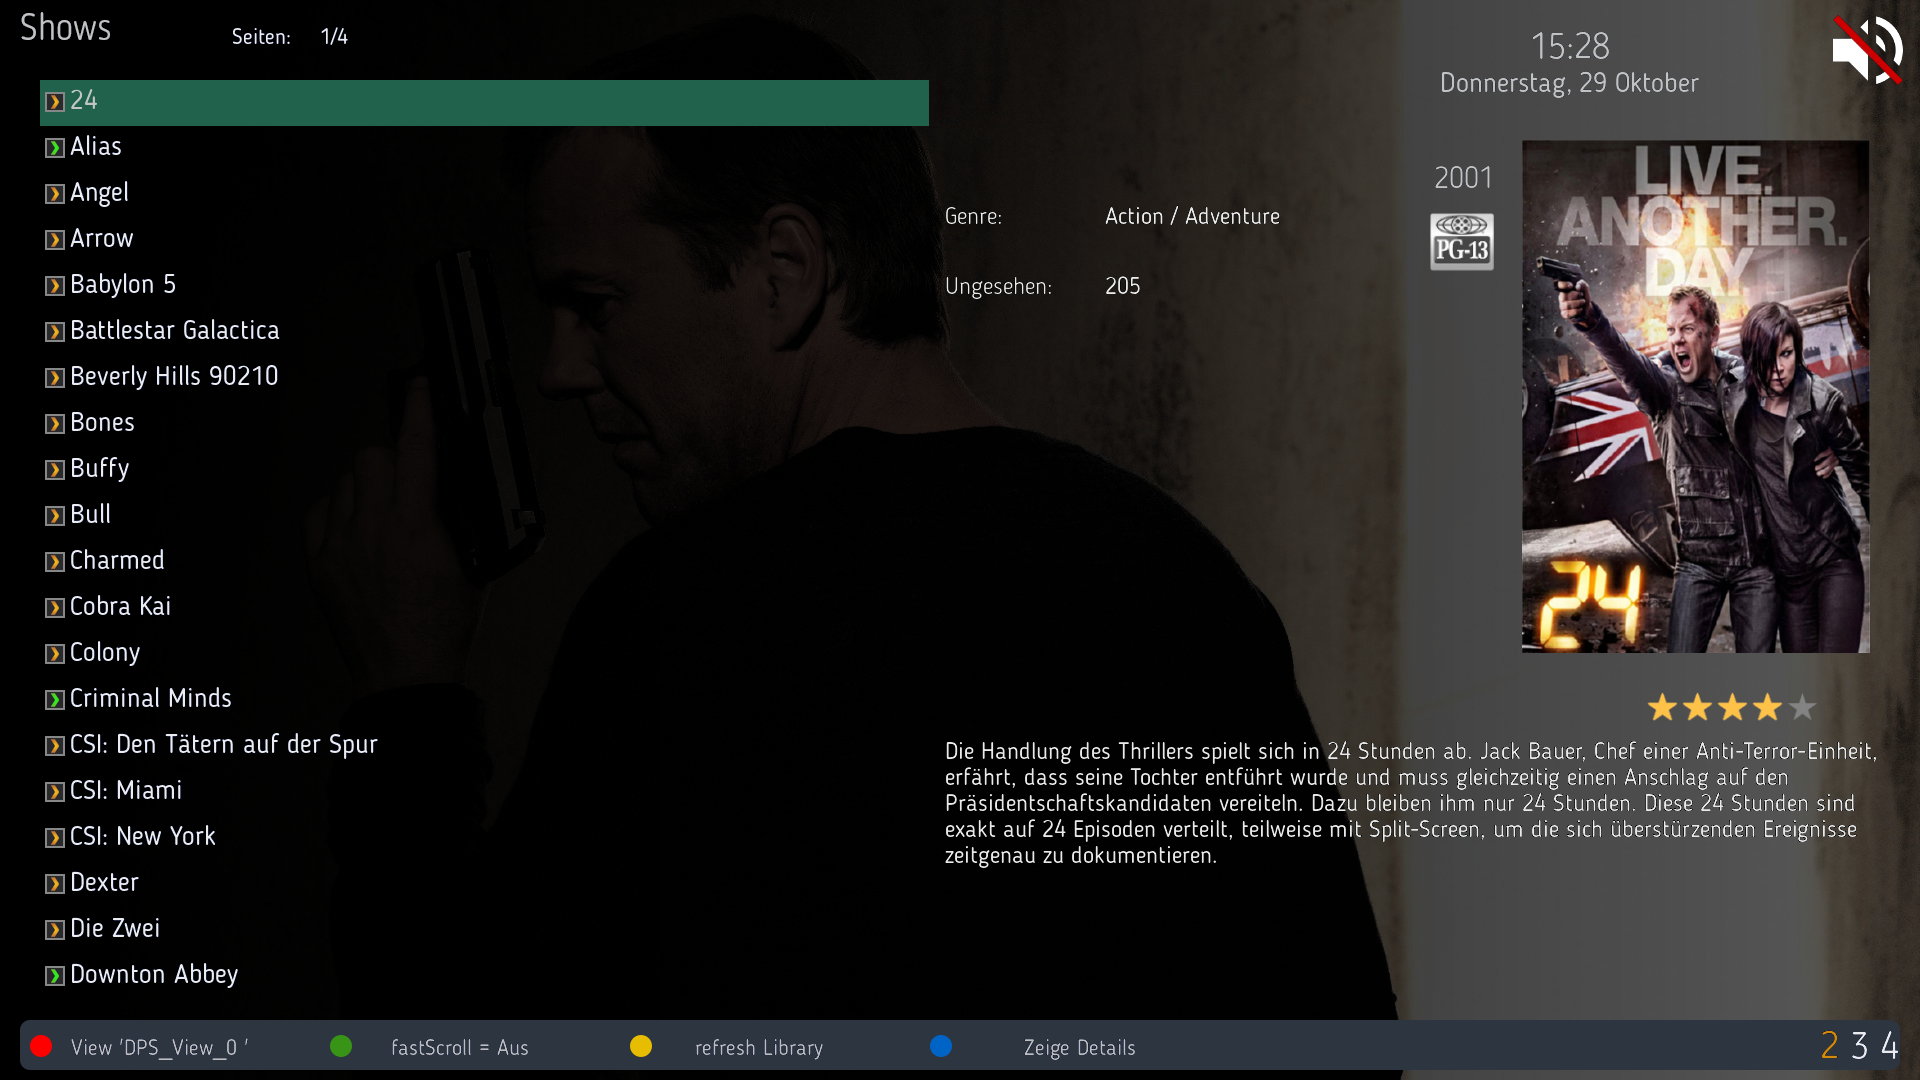
Task: Select Buffy in the show list
Action: pyautogui.click(x=484, y=469)
